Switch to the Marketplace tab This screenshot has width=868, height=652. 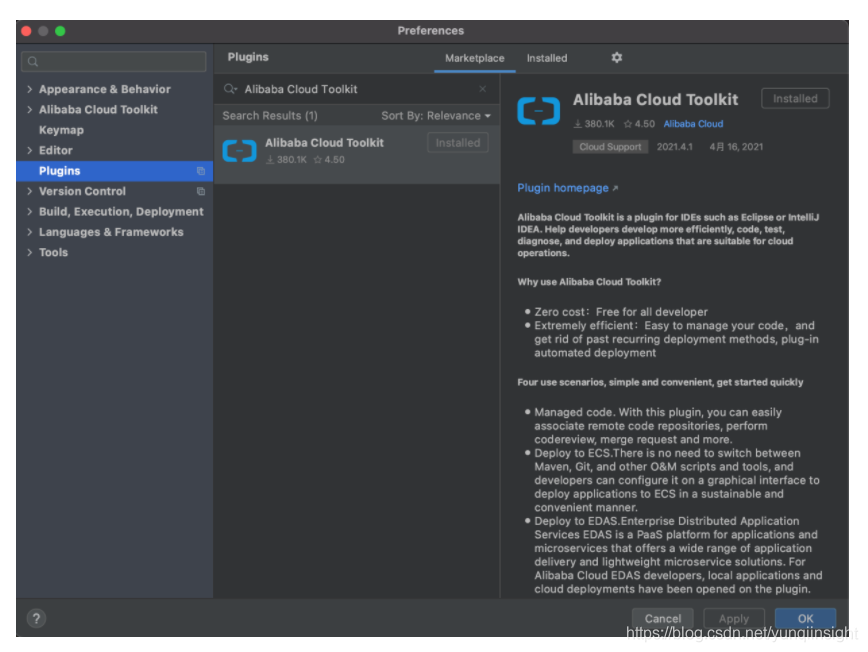[x=474, y=58]
